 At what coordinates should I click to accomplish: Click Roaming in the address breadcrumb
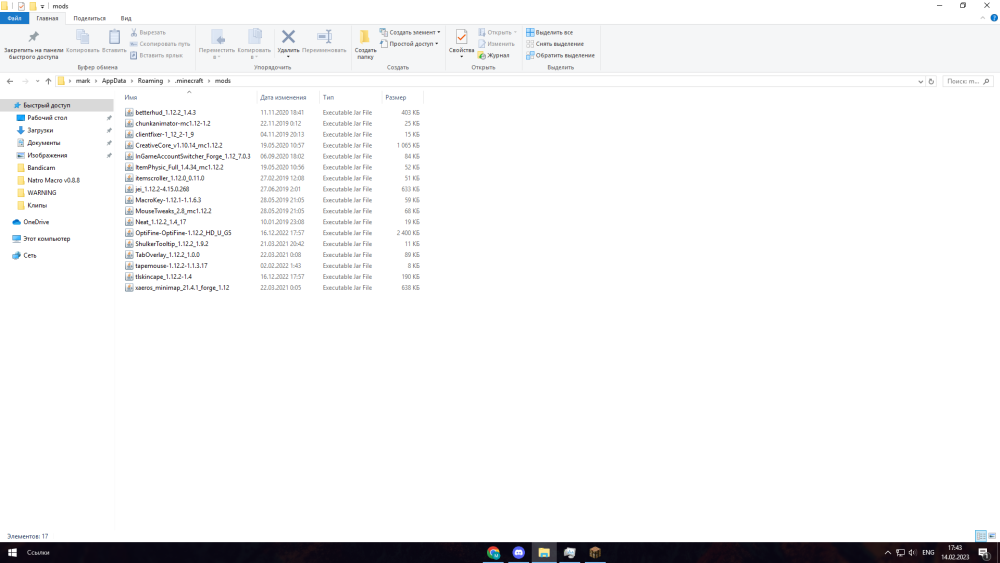[150, 81]
